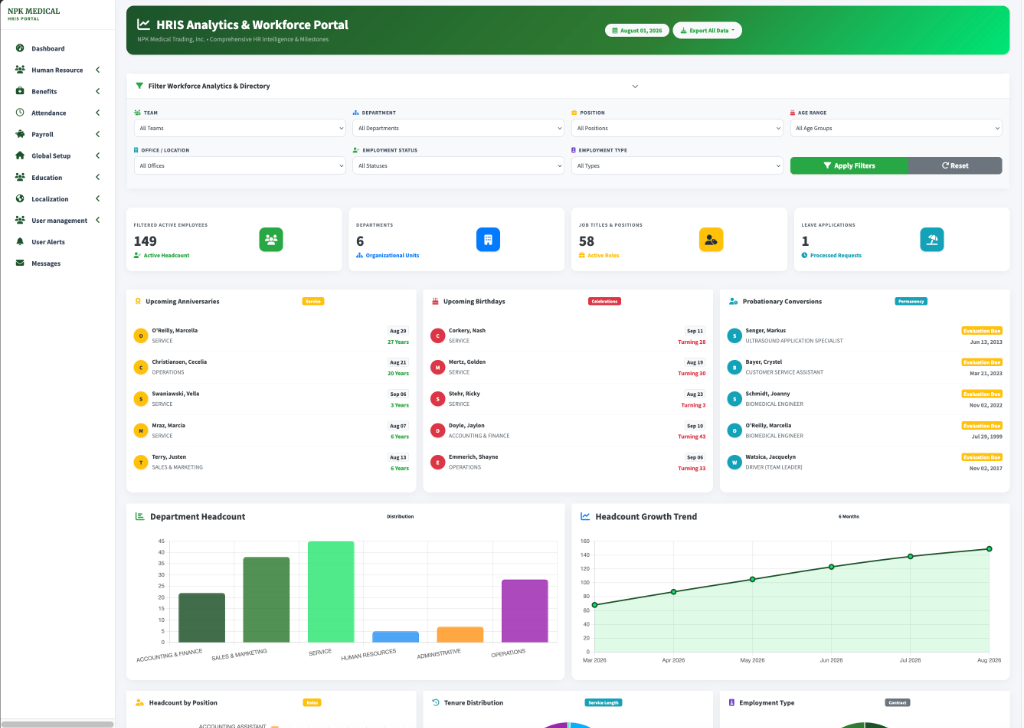Expand the Payroll menu chevron
The height and width of the screenshot is (728, 1024).
(98, 135)
